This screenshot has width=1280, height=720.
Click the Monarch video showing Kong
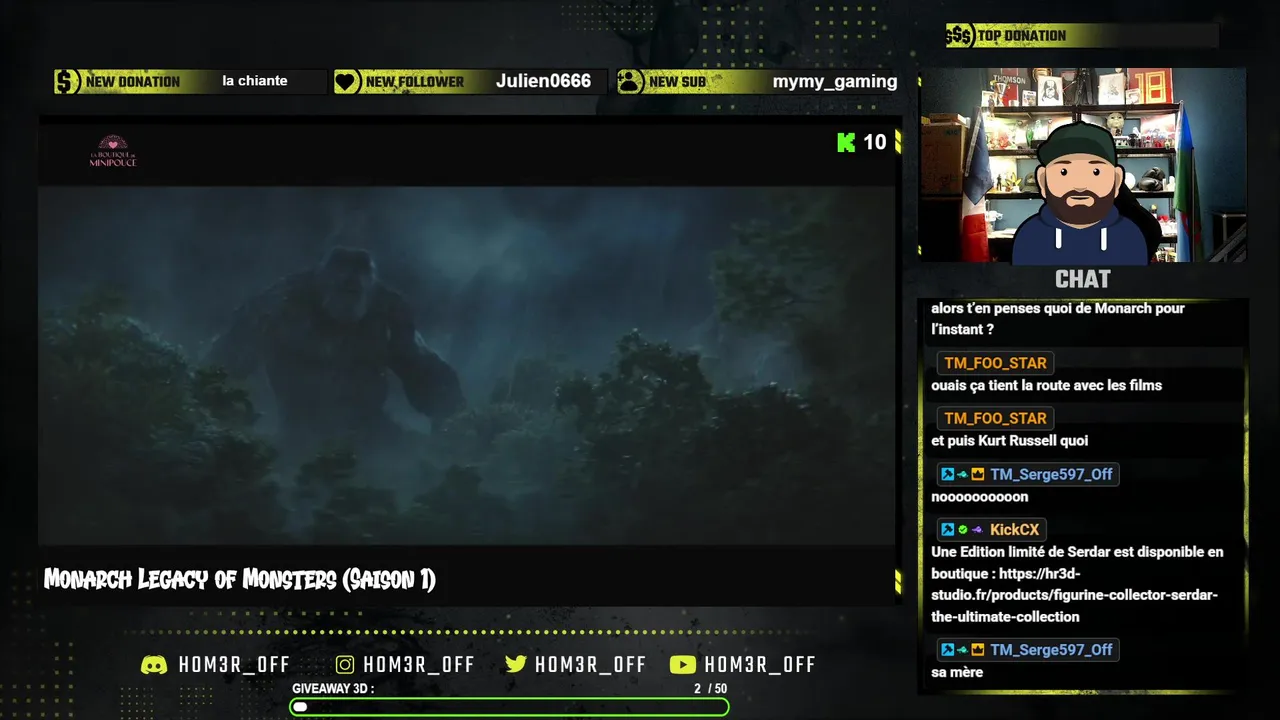(466, 365)
